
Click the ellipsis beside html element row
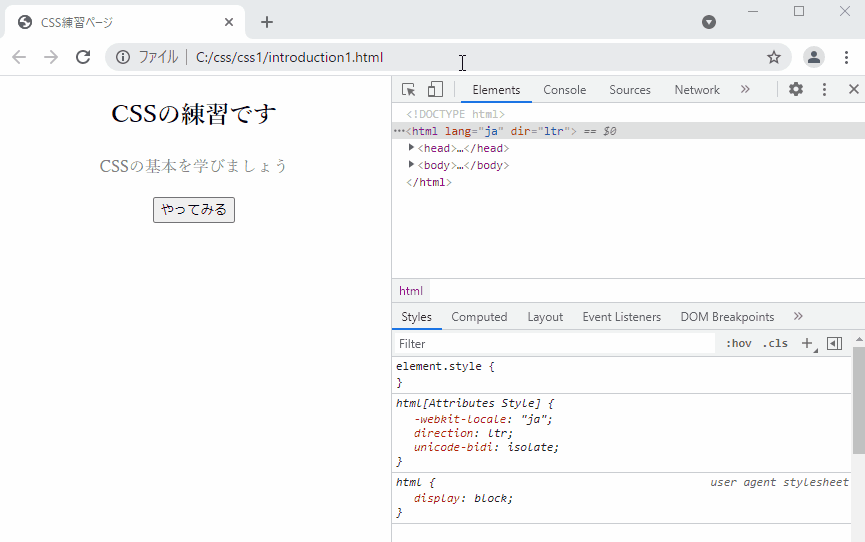399,131
